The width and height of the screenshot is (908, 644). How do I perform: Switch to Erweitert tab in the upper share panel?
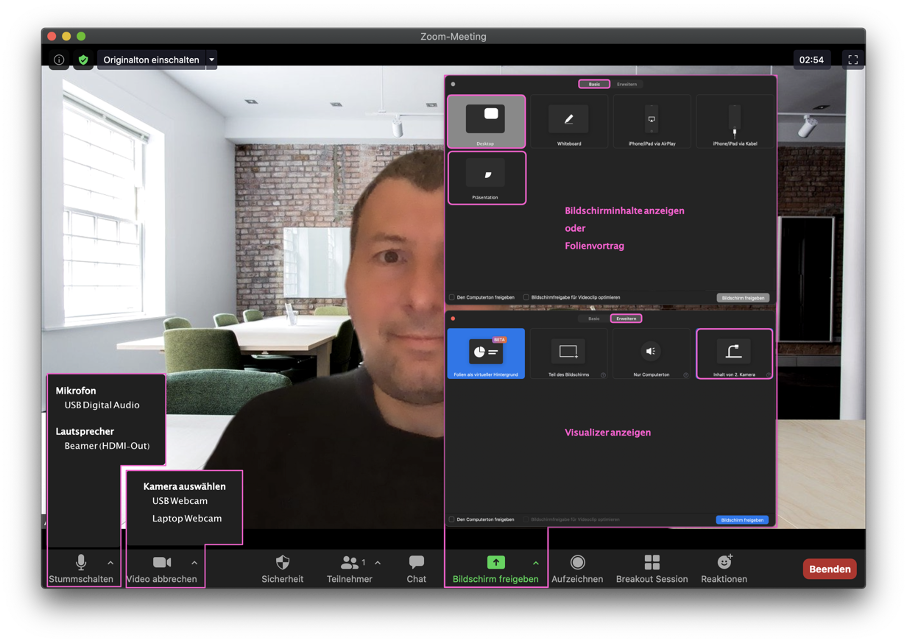pyautogui.click(x=627, y=84)
